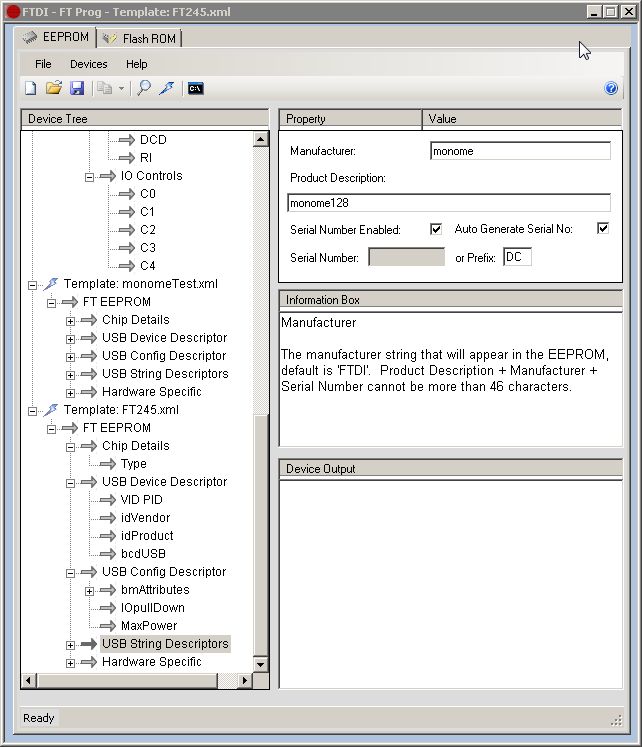Maximize the FT Prog window
This screenshot has height=747, width=642.
pyautogui.click(x=611, y=11)
